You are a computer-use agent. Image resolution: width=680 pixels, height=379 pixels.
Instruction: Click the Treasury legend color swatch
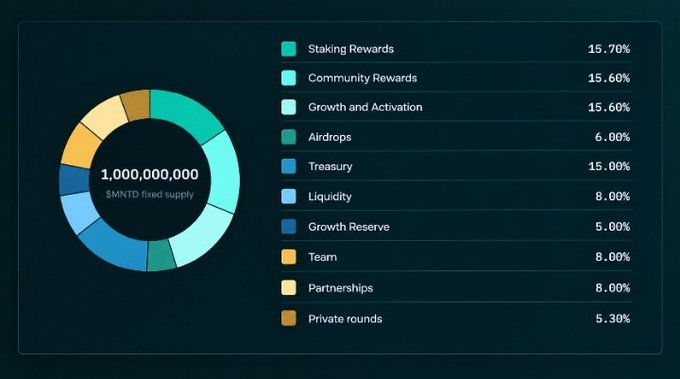288,167
